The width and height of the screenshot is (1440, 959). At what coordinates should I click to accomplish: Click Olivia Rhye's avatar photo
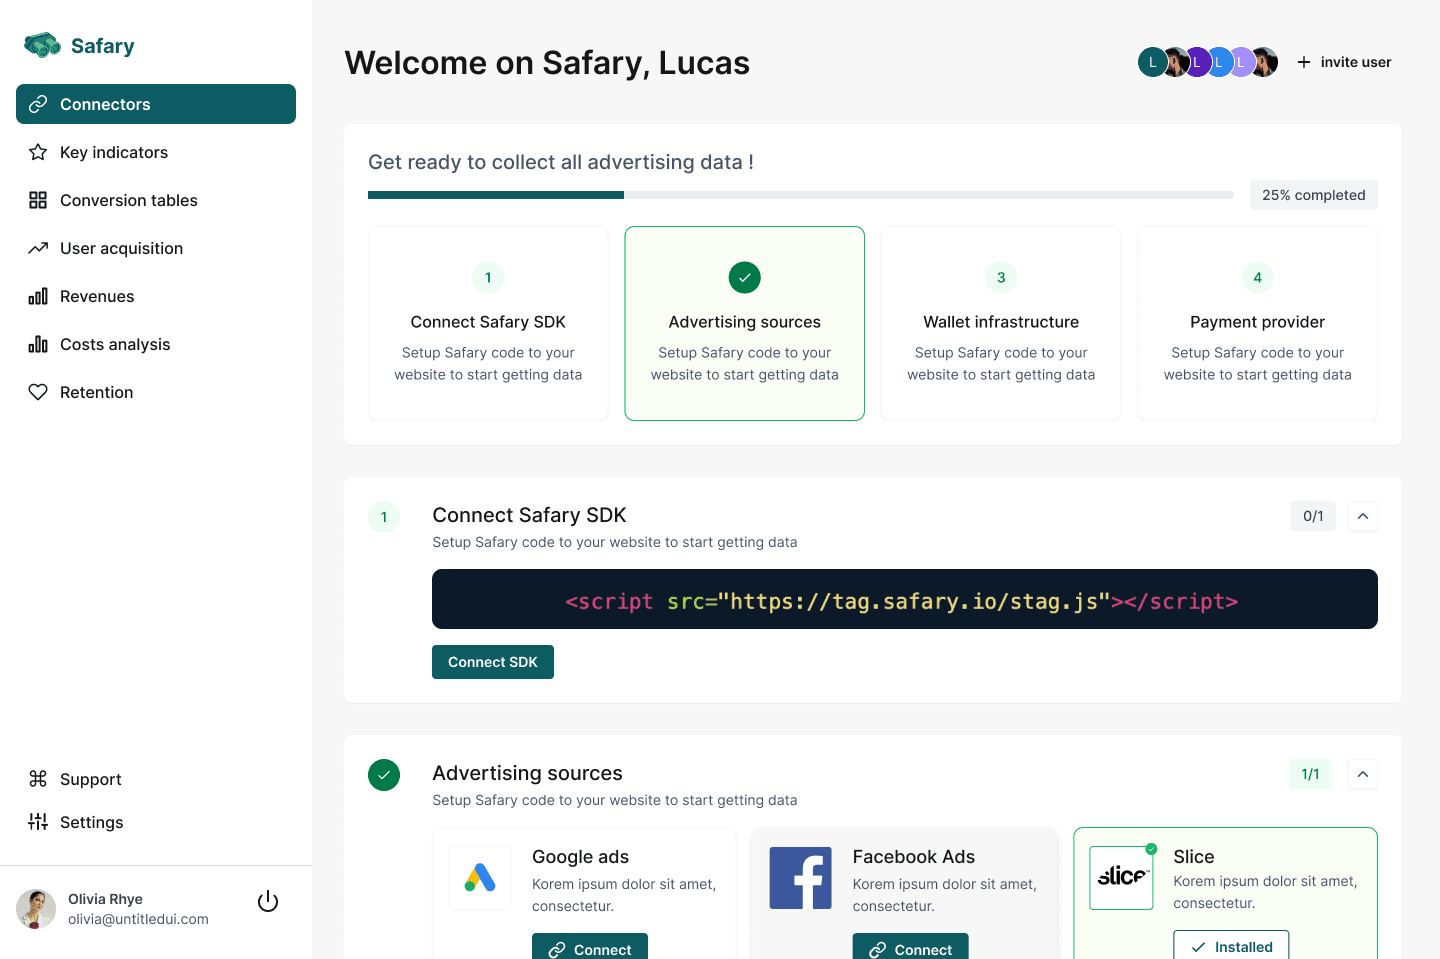click(36, 909)
